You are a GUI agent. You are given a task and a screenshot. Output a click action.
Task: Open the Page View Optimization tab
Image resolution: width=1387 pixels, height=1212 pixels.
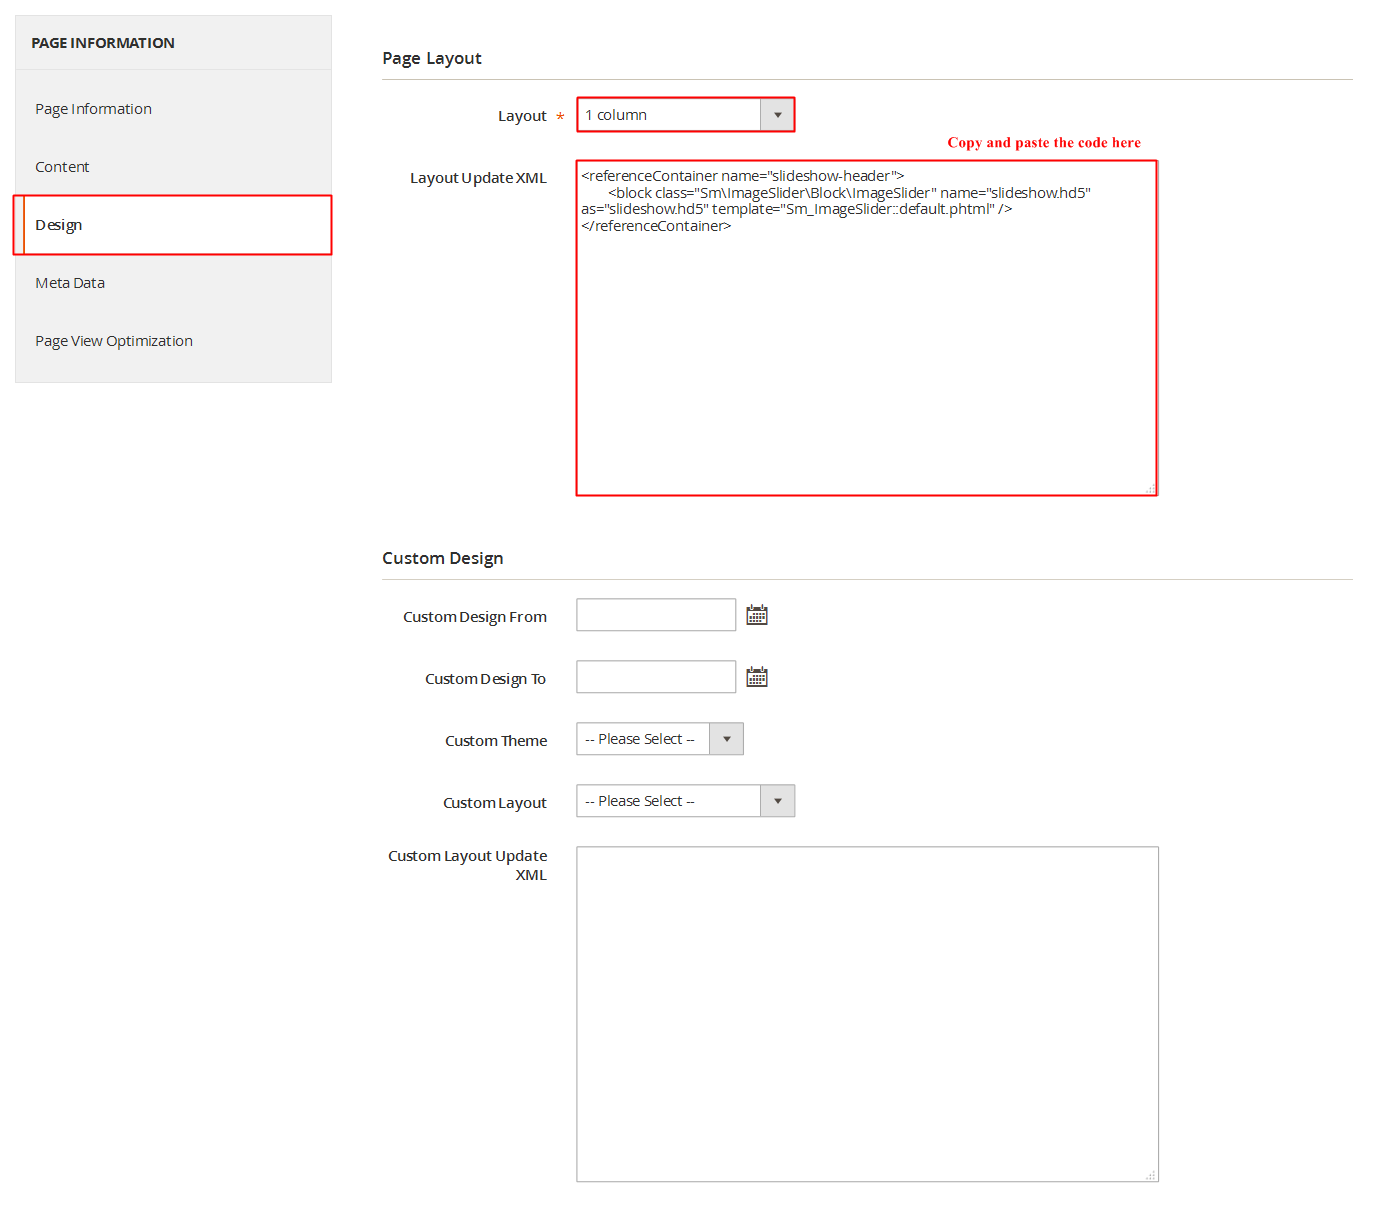click(x=114, y=341)
